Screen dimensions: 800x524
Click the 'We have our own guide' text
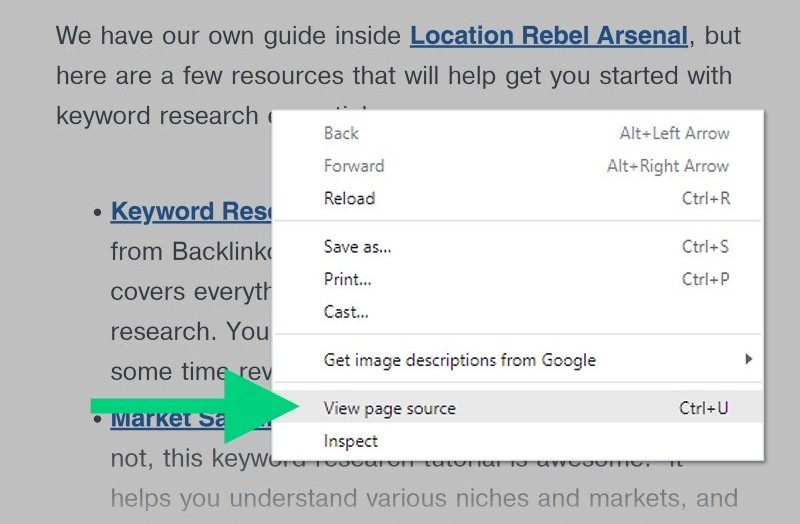(x=230, y=37)
